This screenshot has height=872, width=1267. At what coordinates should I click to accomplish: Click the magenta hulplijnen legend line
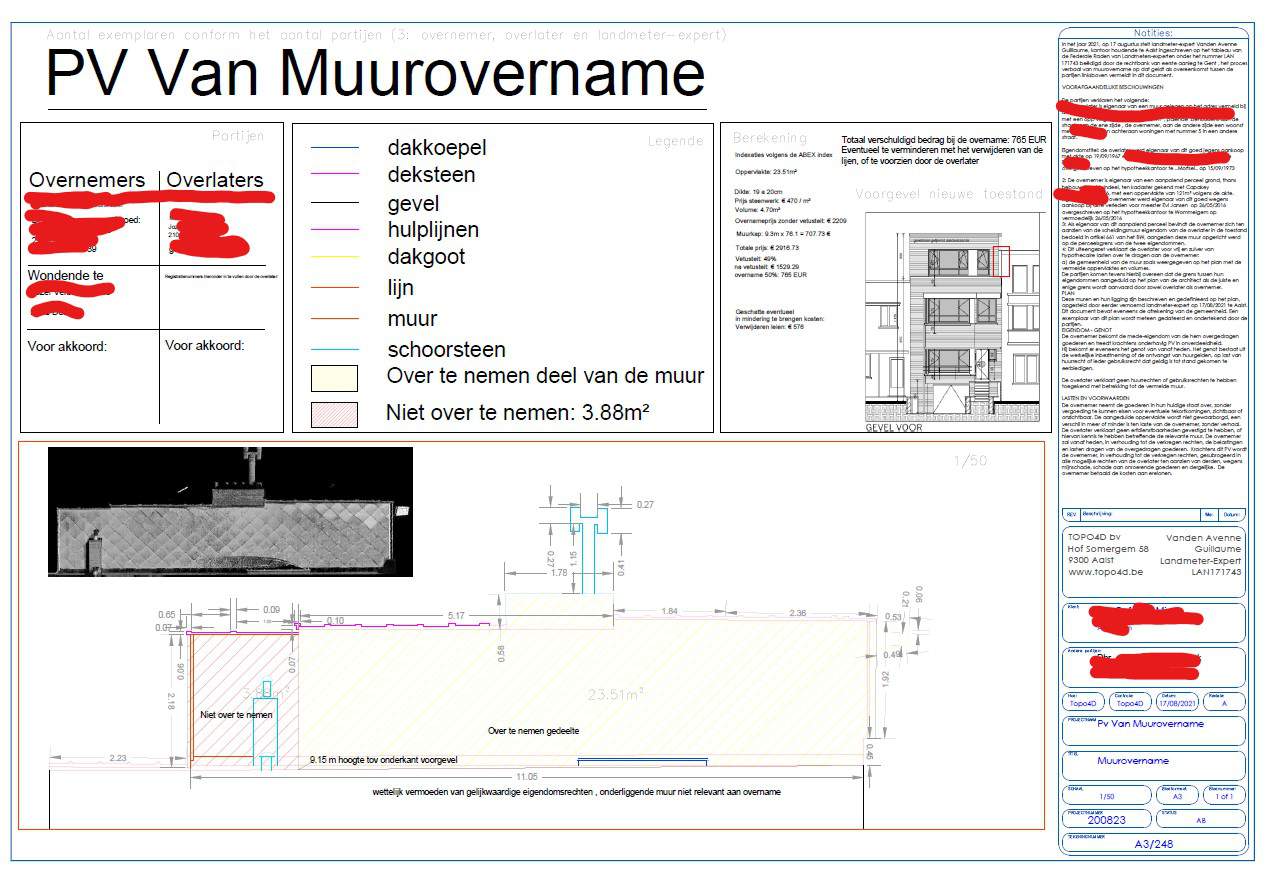coord(334,230)
